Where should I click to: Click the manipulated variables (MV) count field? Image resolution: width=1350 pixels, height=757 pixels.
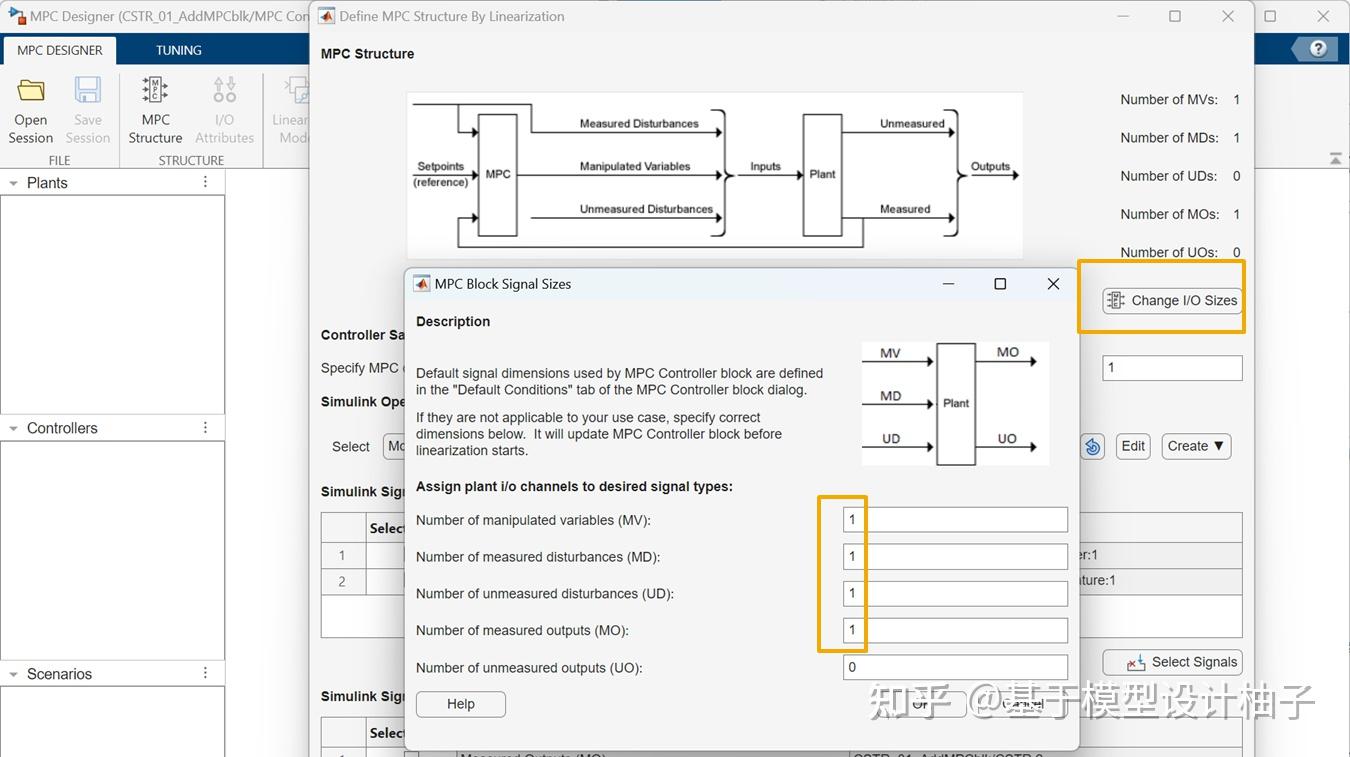pos(953,519)
